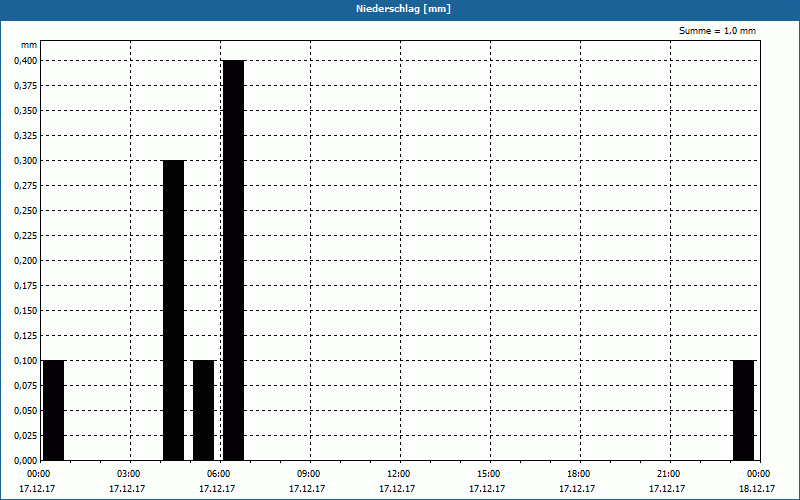Click the 0,000 y-axis label
The image size is (800, 500).
pos(25,461)
